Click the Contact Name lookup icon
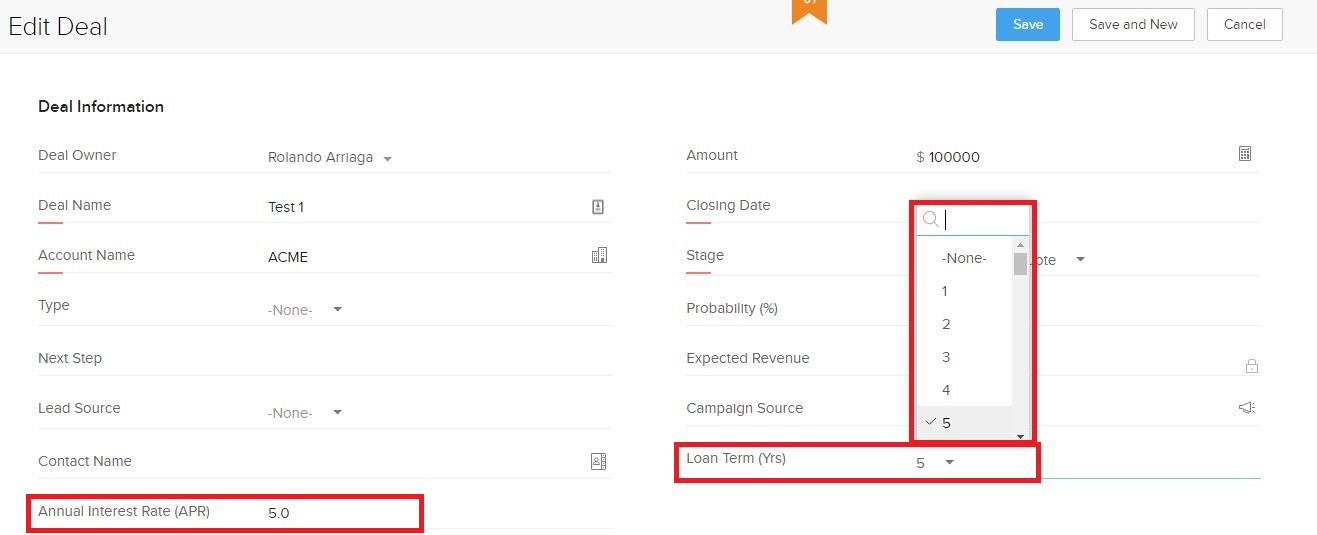Viewport: 1317px width, 535px height. pos(598,461)
